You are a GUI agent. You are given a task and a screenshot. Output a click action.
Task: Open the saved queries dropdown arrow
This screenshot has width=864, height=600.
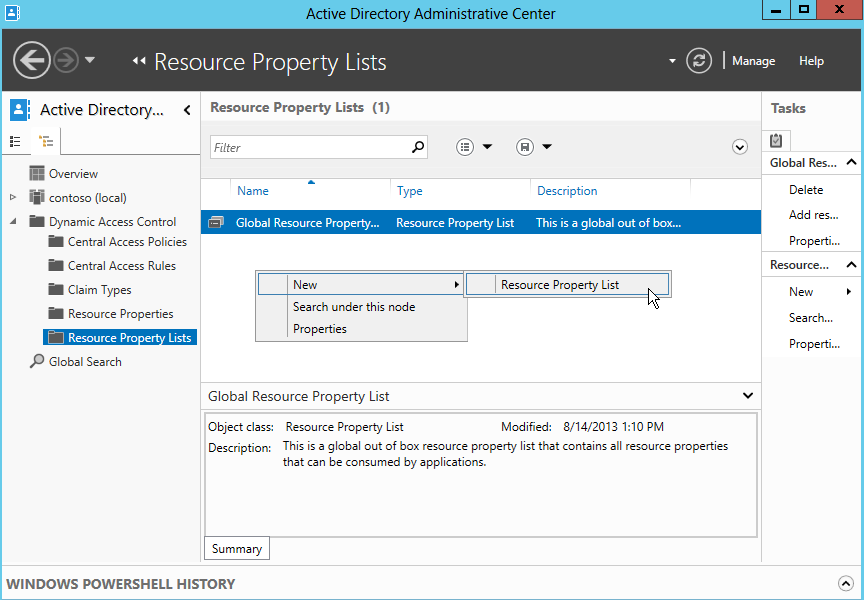pyautogui.click(x=547, y=147)
